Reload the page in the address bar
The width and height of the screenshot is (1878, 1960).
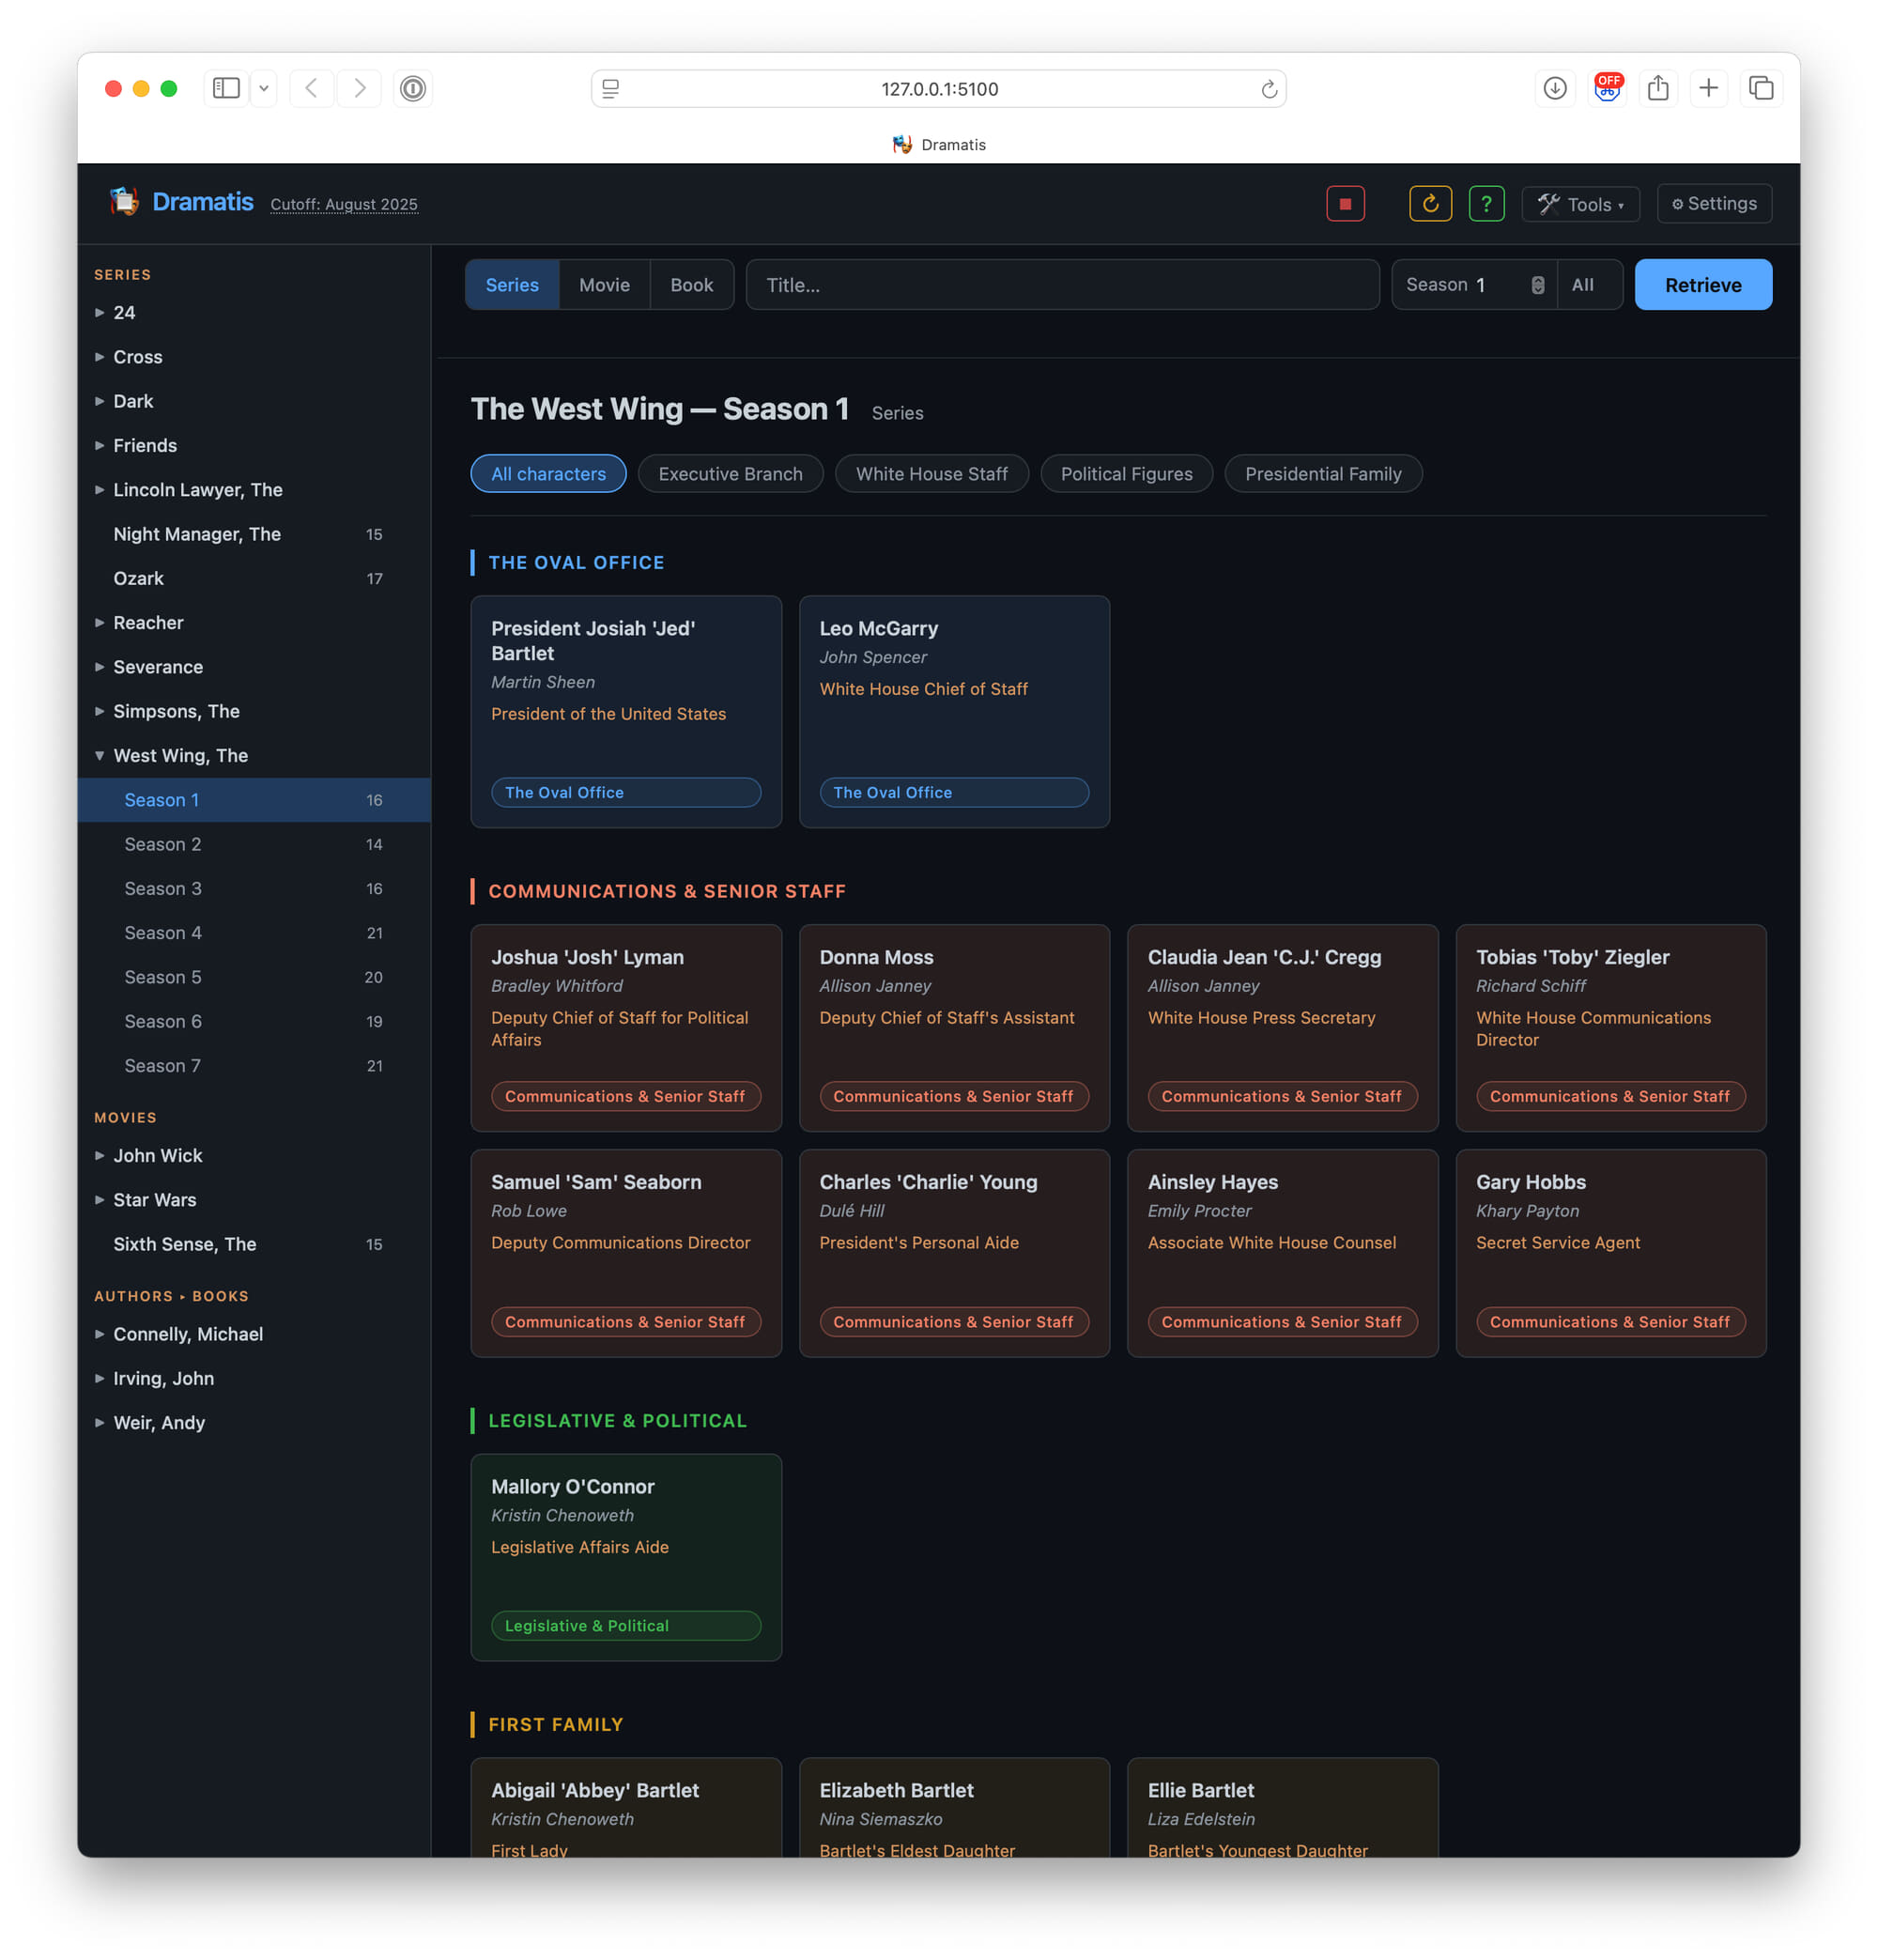point(1268,89)
